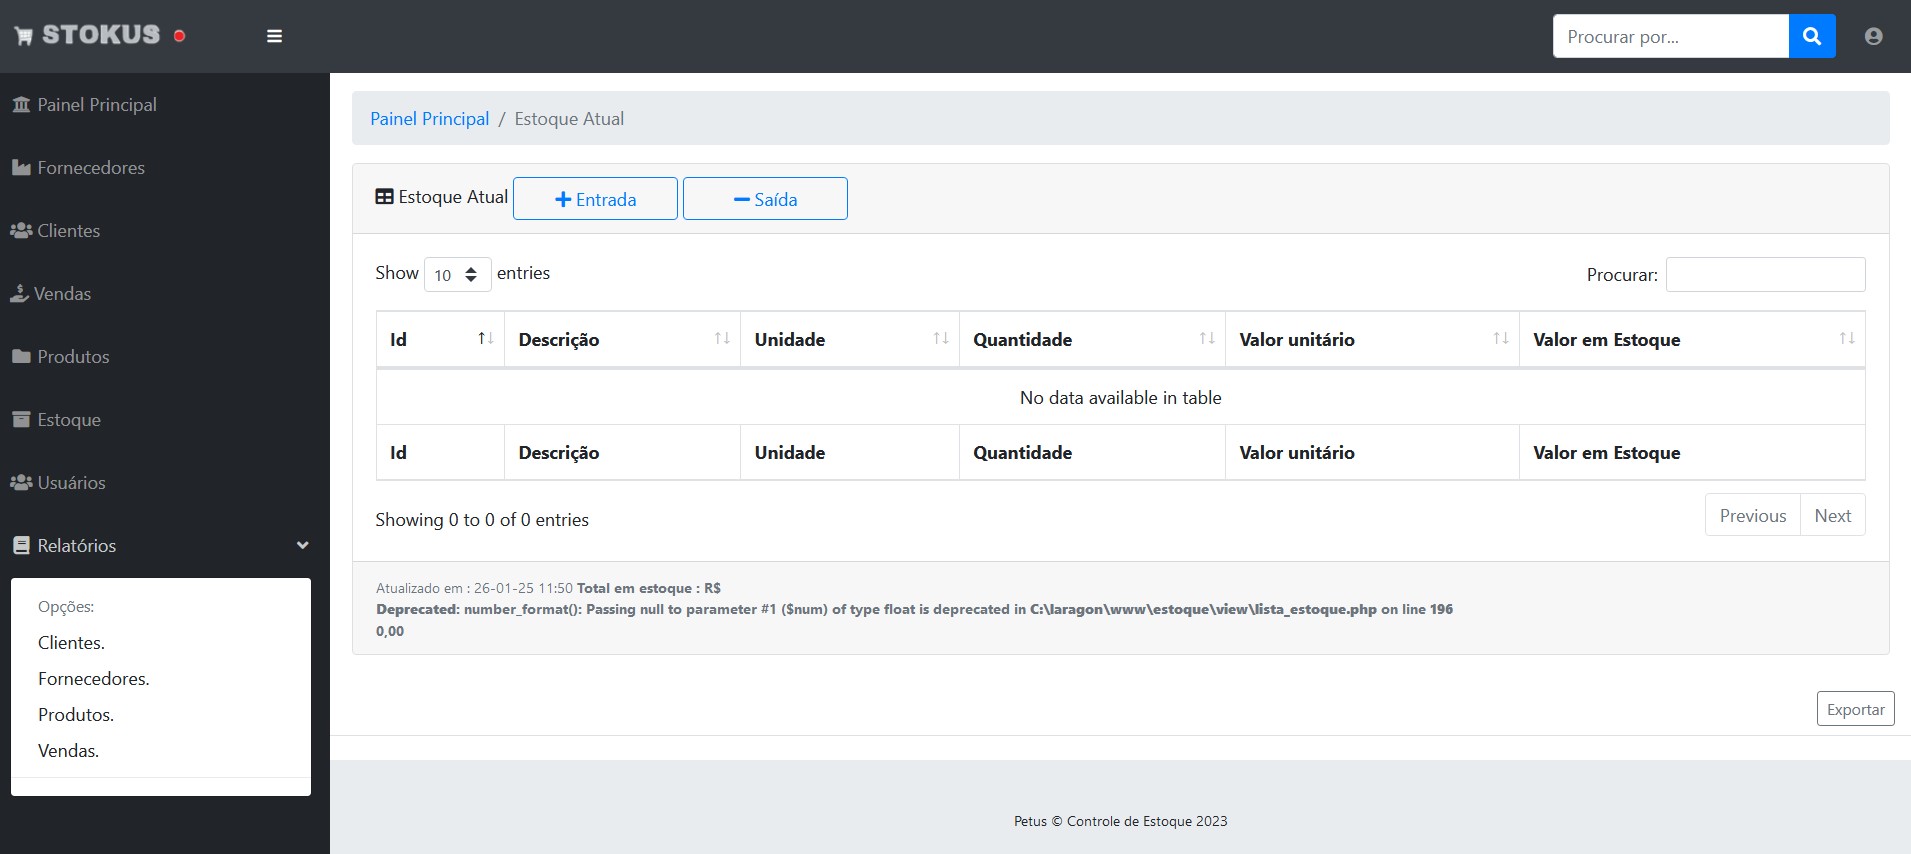The width and height of the screenshot is (1911, 854).
Task: Open Fornecedores from the sidebar
Action: click(x=90, y=168)
